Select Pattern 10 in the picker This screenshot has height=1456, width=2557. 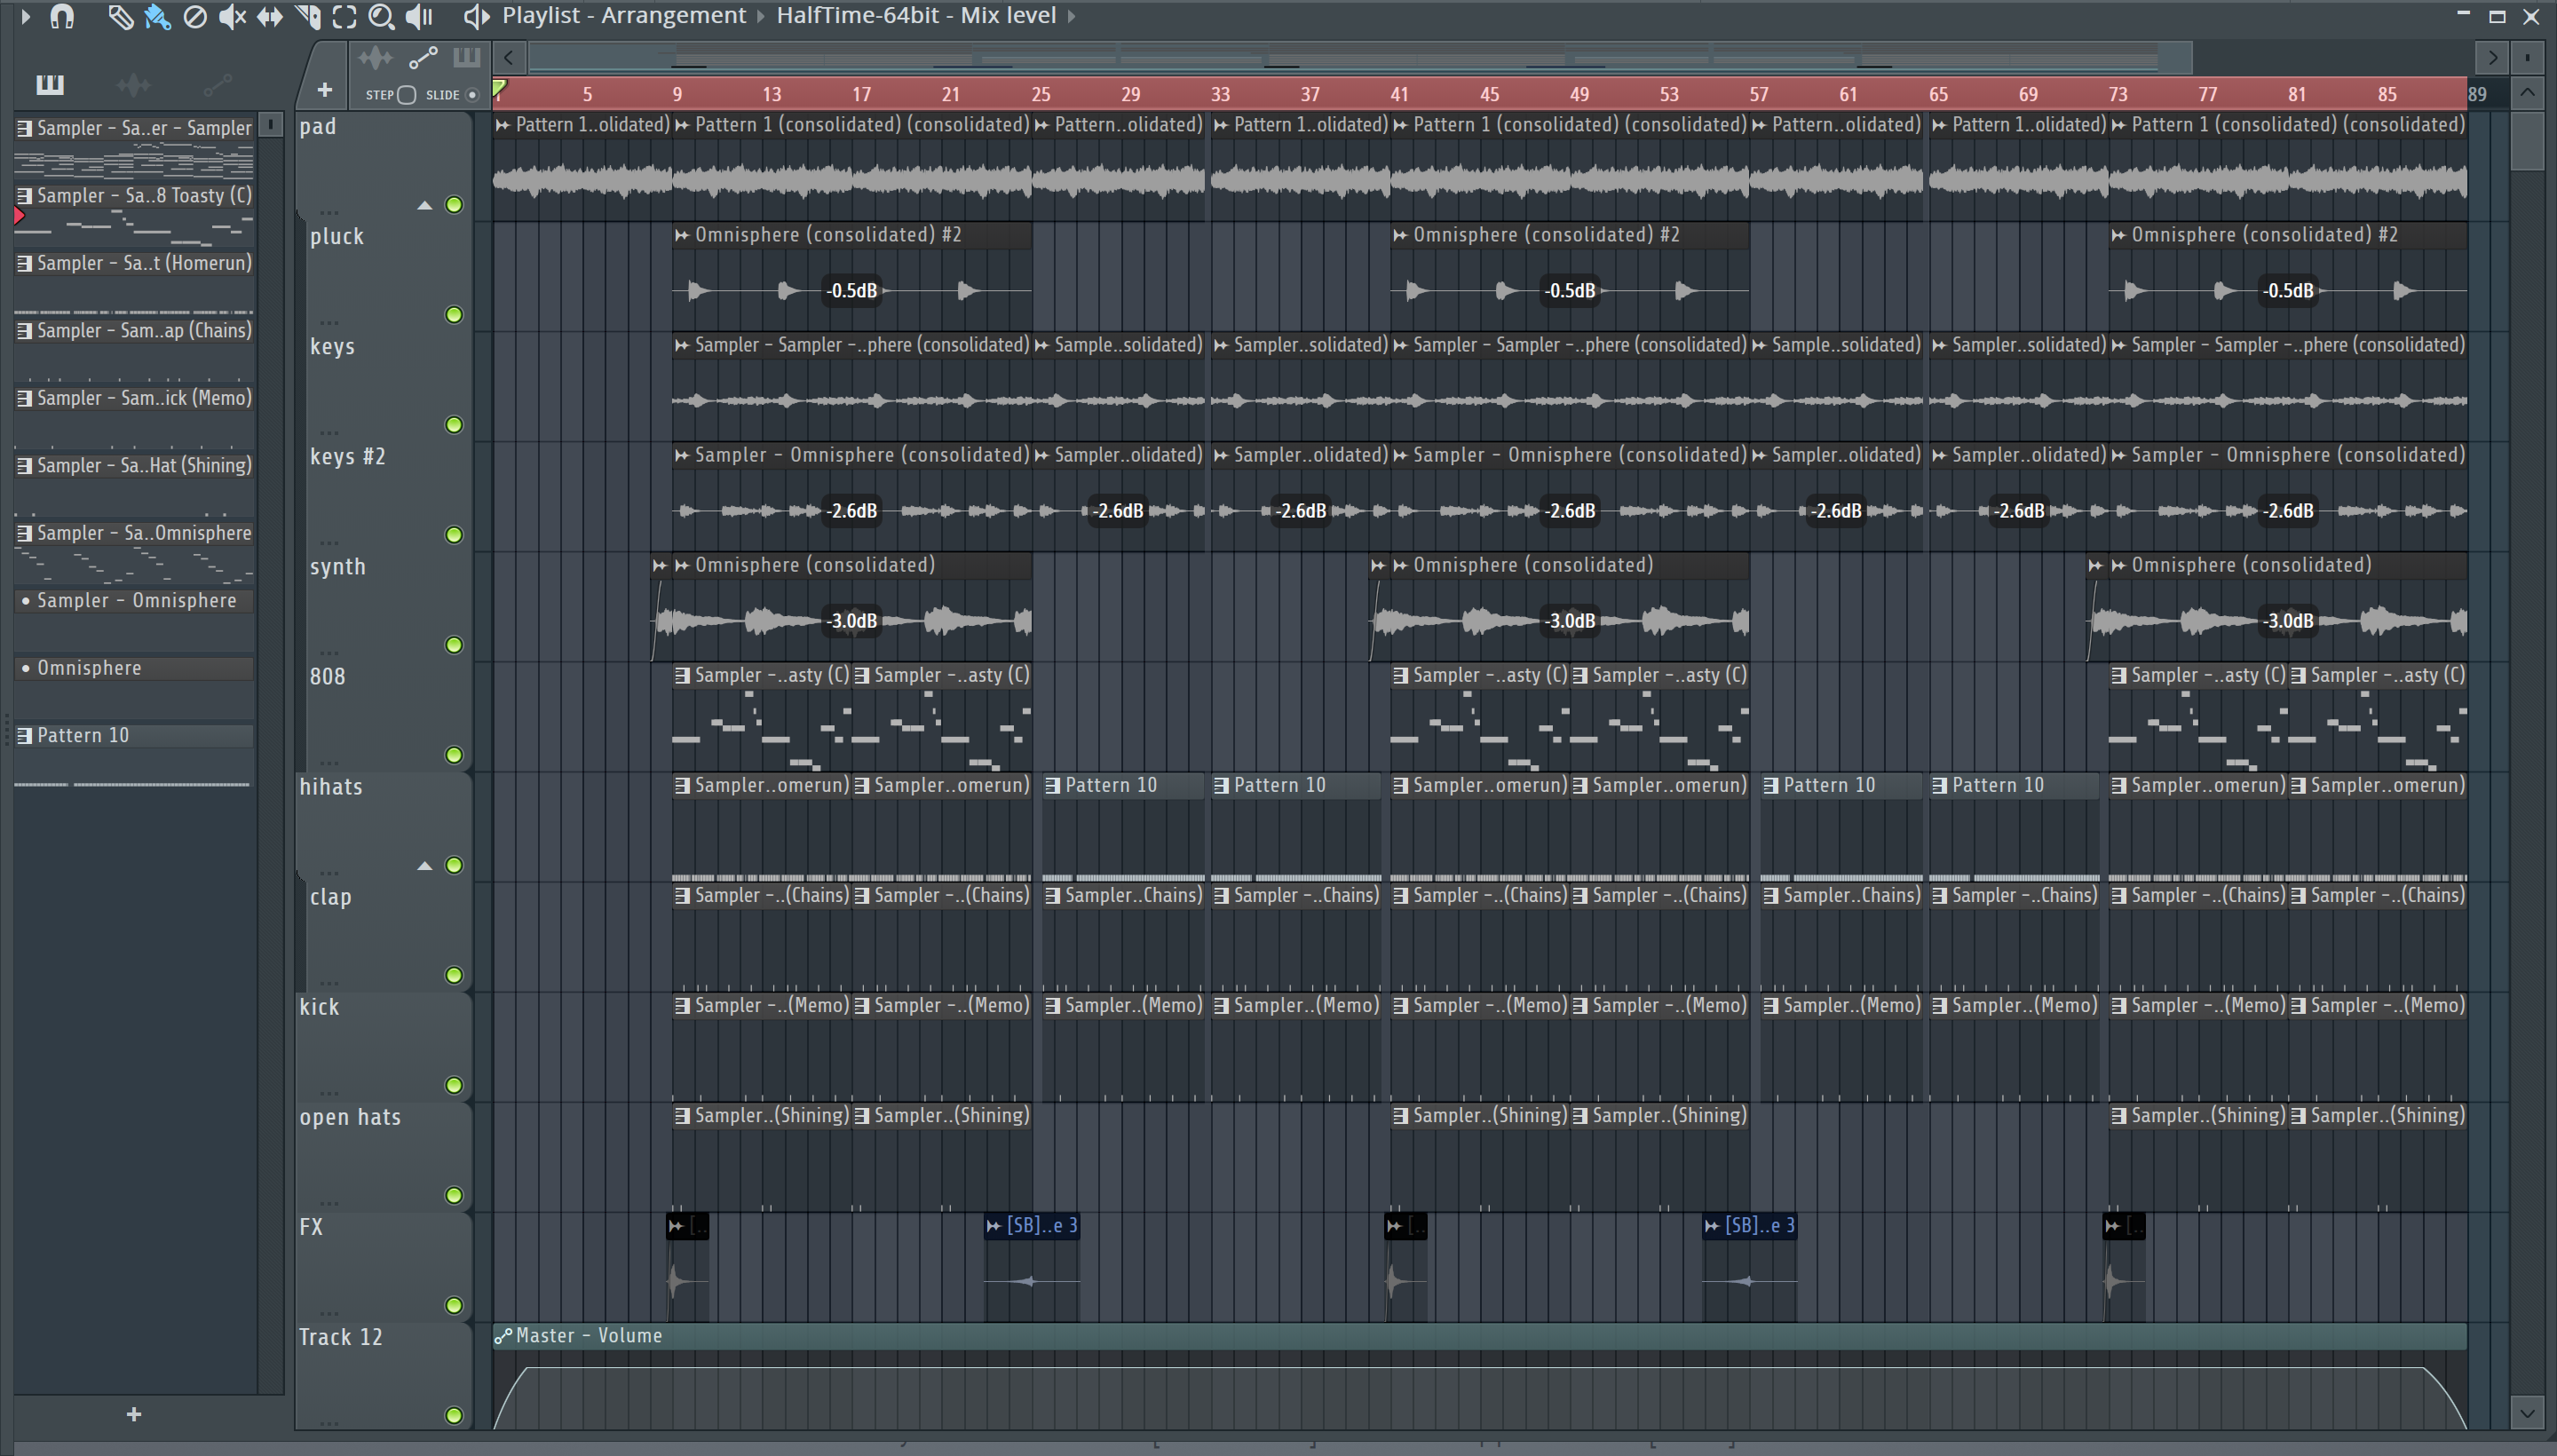coord(134,736)
